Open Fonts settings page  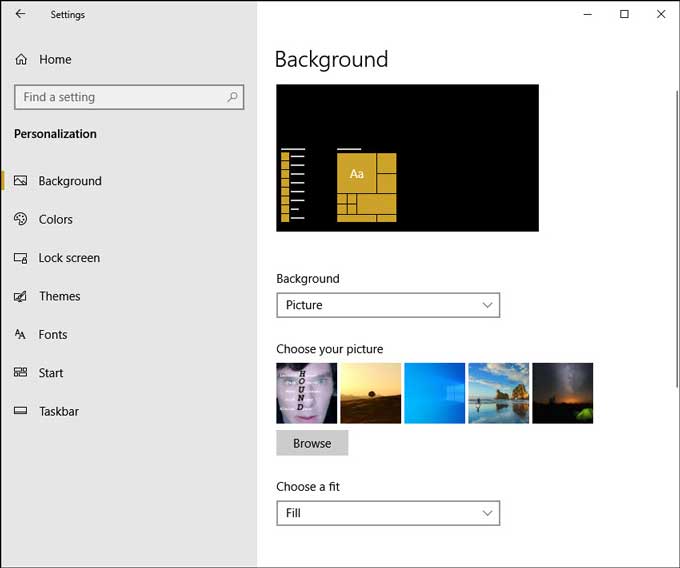point(129,334)
